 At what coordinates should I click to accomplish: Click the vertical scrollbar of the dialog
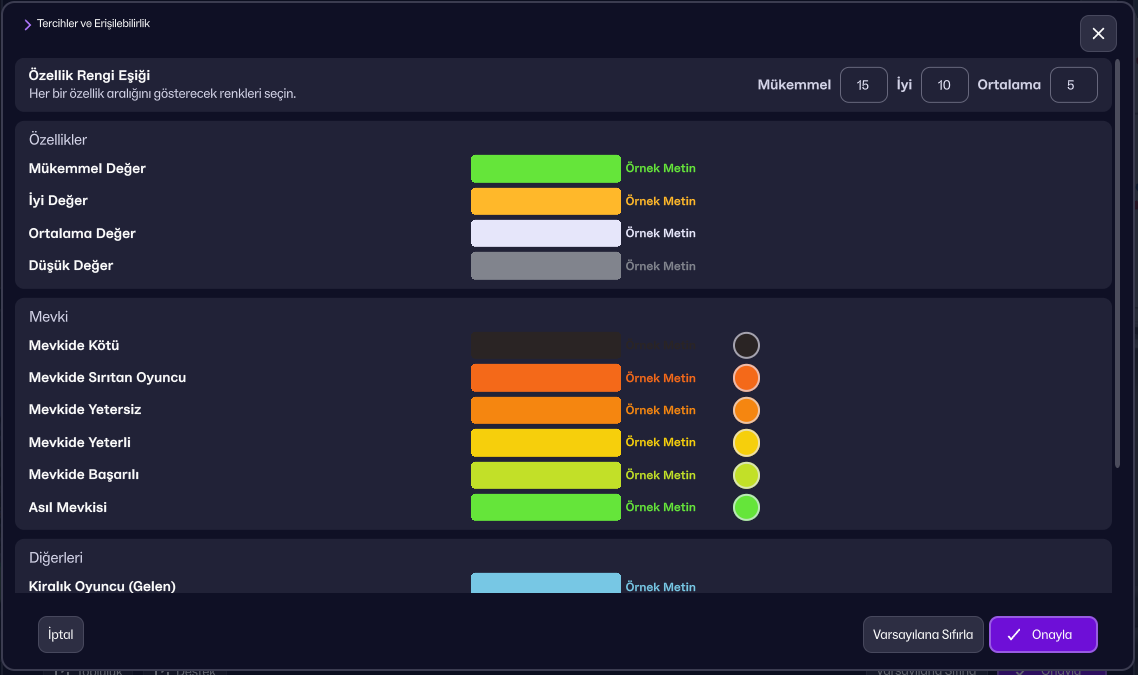[x=1118, y=263]
